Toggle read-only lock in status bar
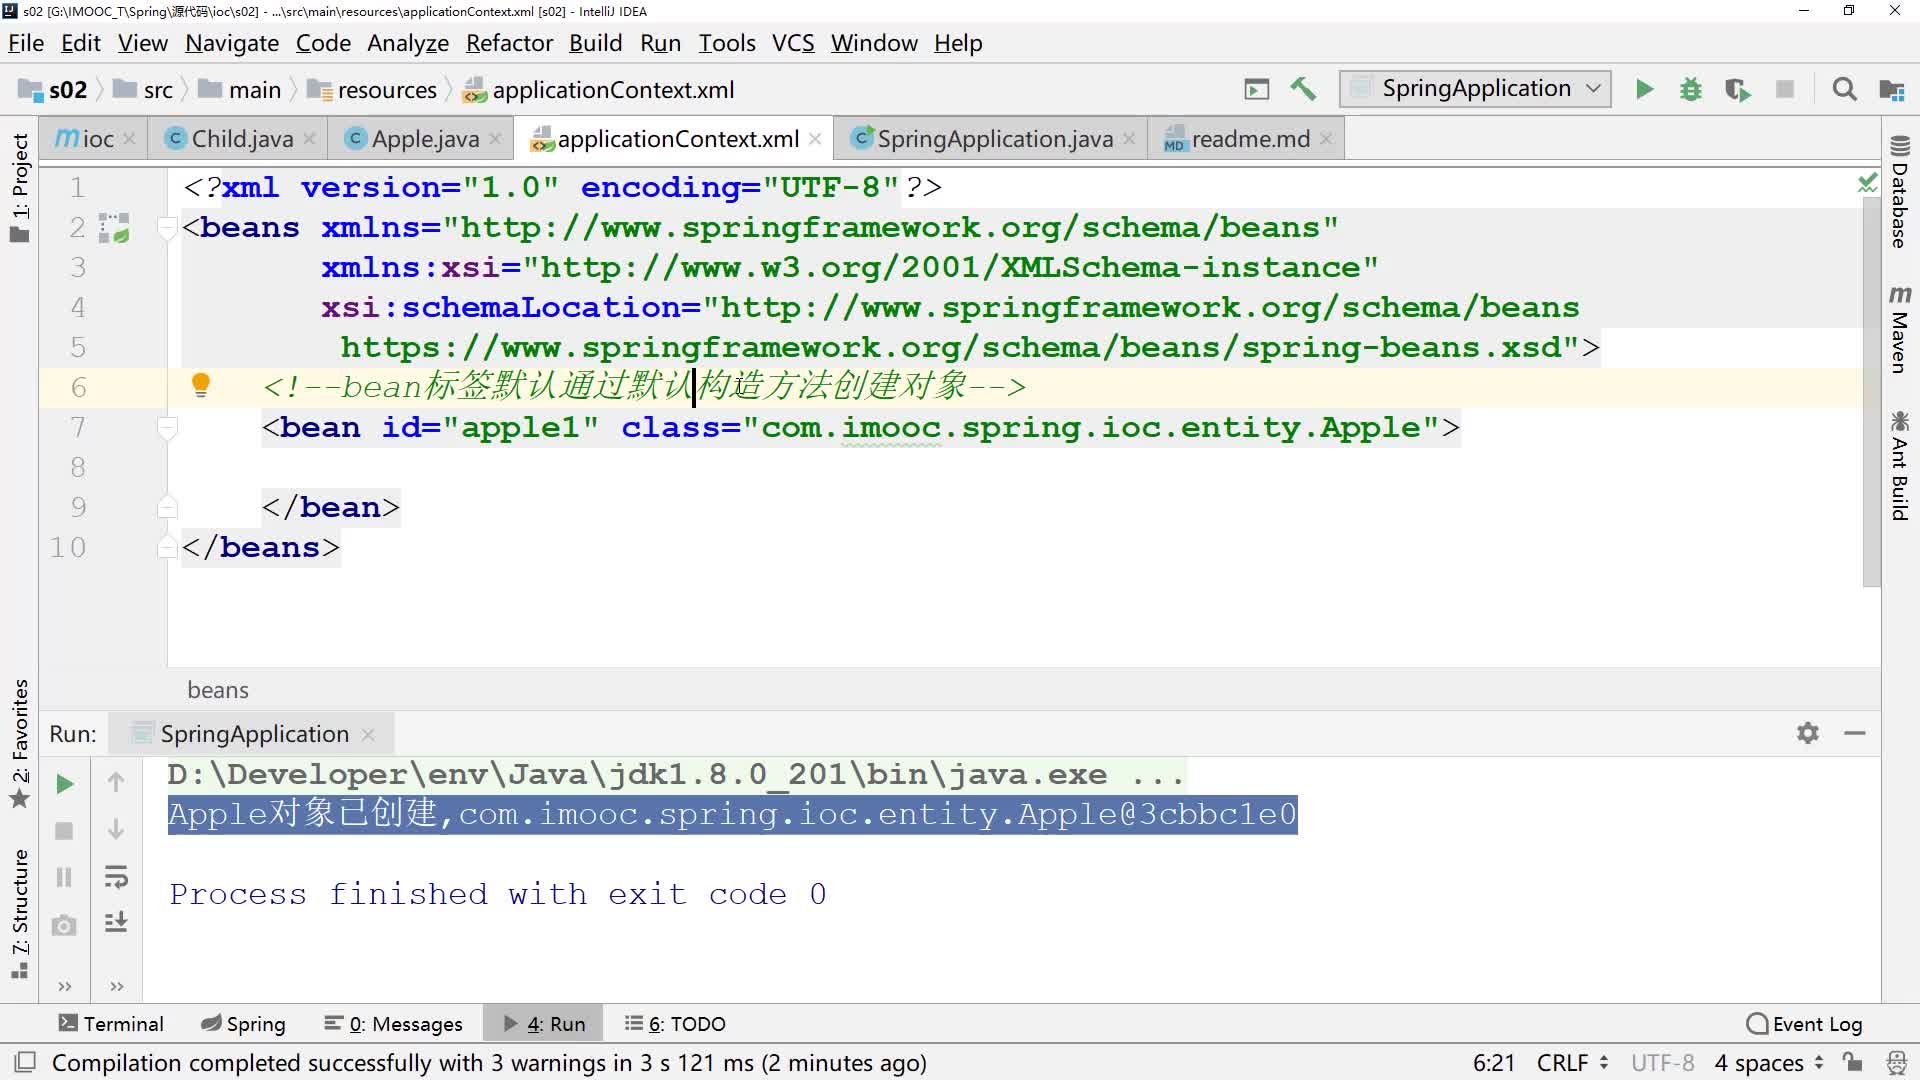Screen dimensions: 1920x1080 pyautogui.click(x=1852, y=1062)
